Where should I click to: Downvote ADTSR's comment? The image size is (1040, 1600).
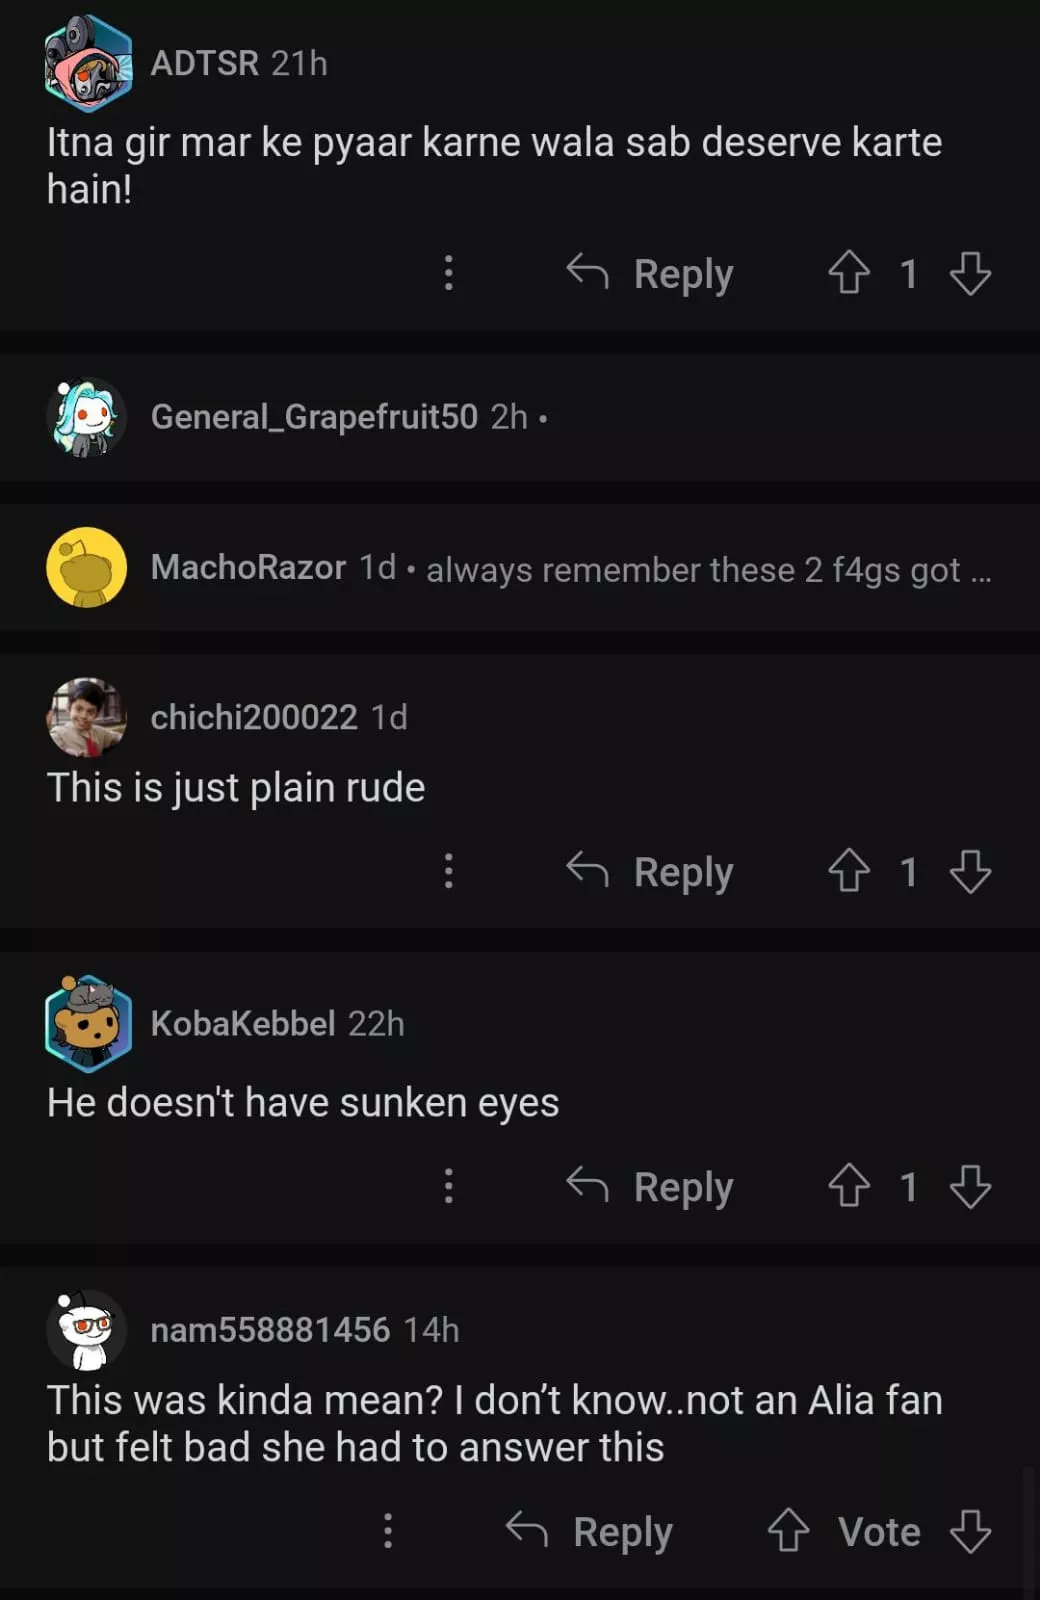click(970, 273)
